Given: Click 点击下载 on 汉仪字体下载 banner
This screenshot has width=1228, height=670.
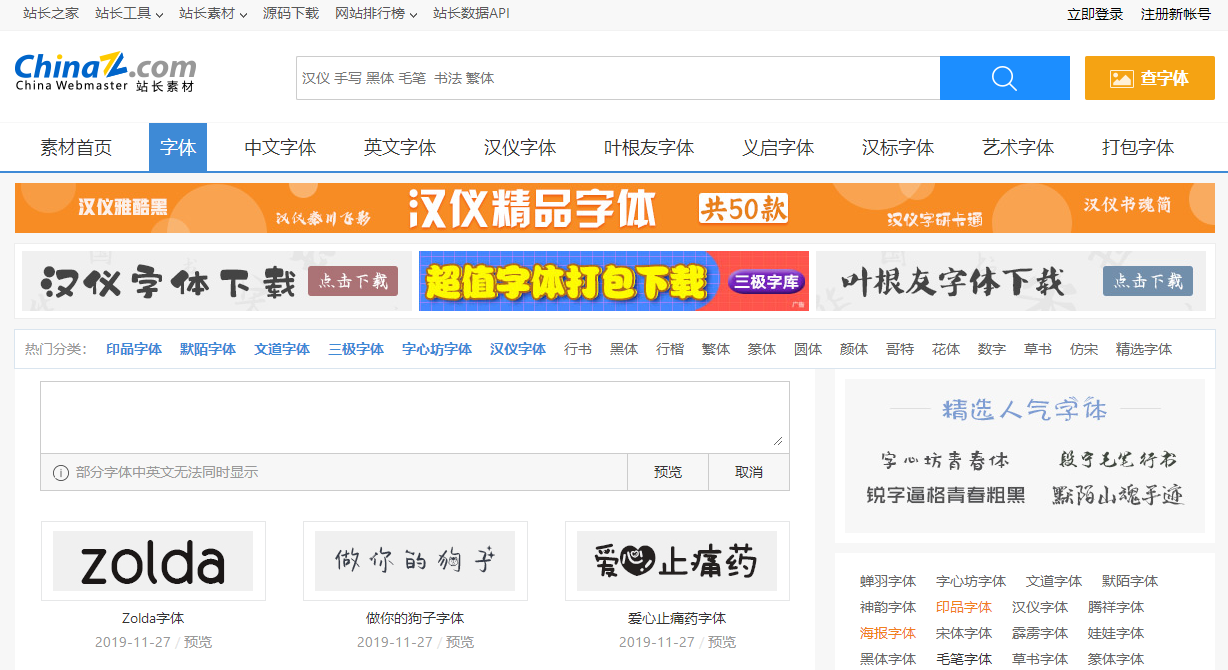Looking at the screenshot, I should coord(352,281).
